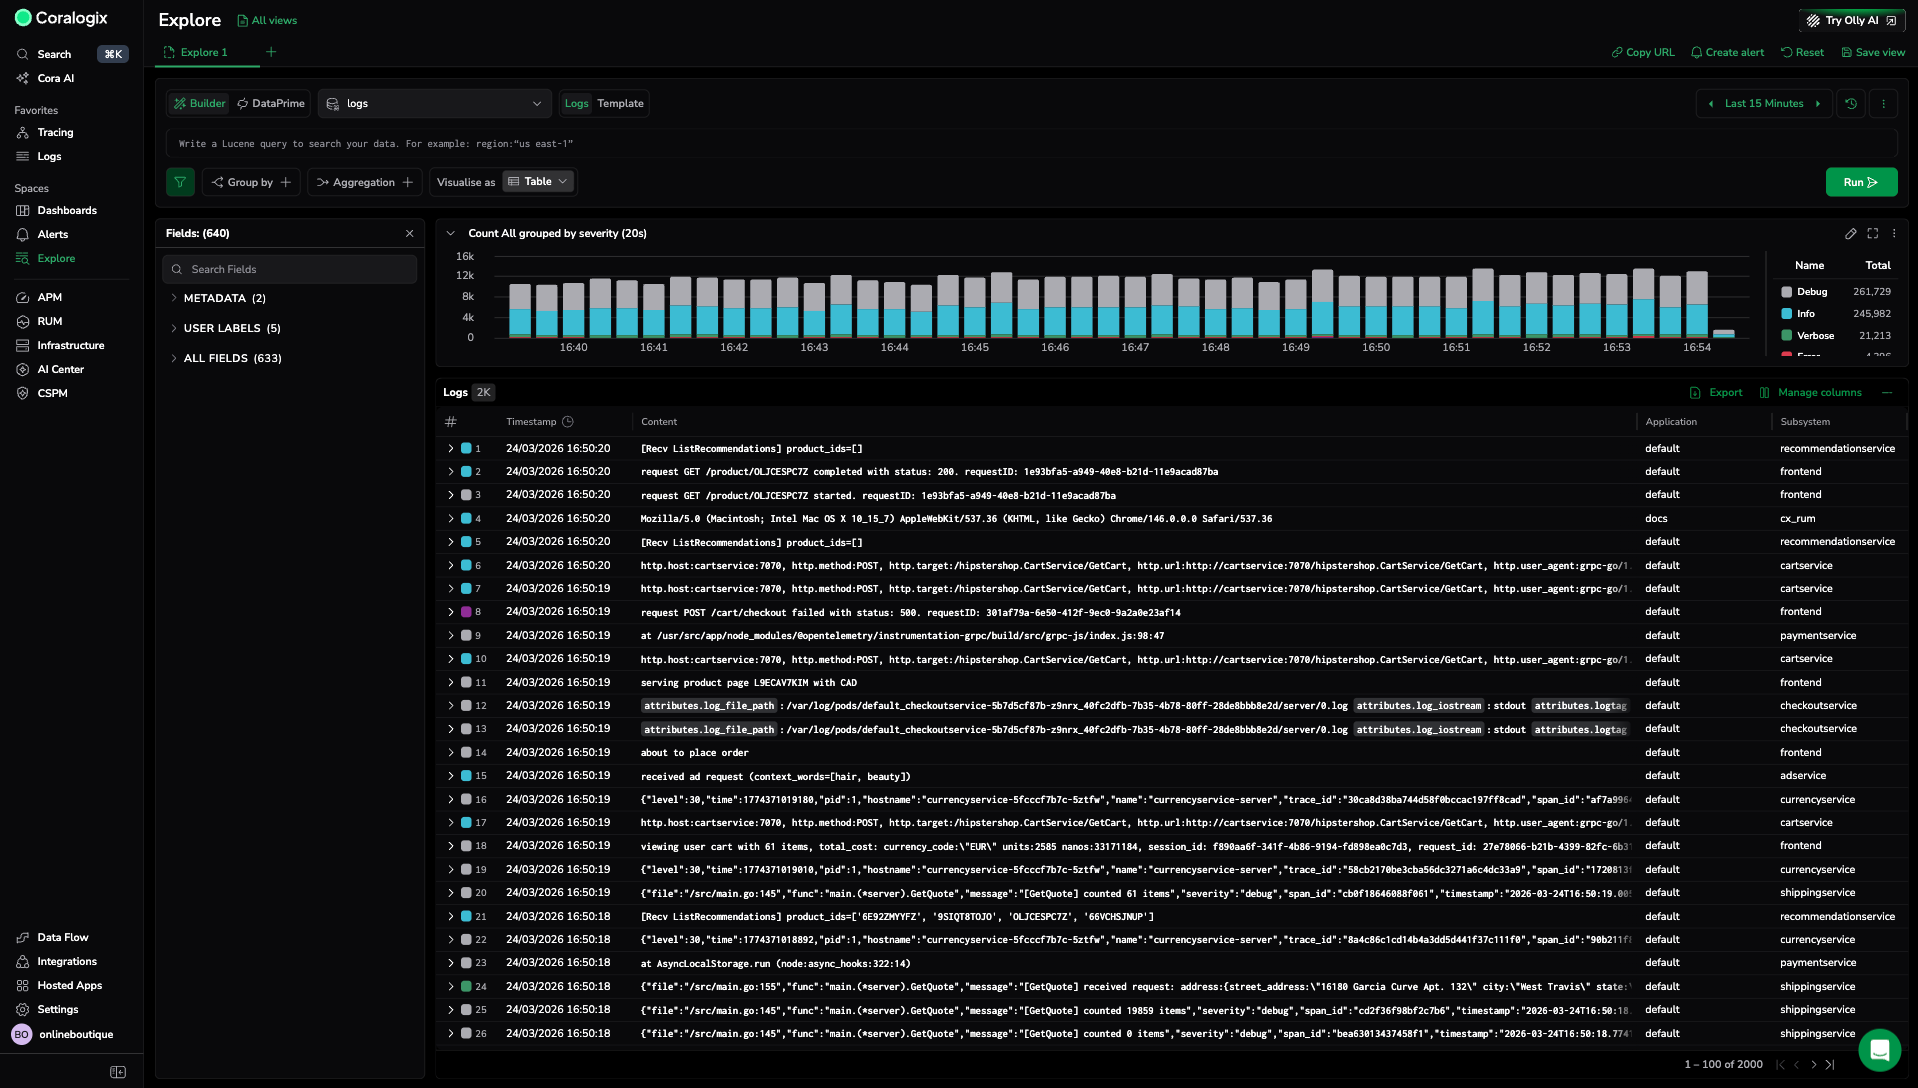Close the Fields panel
Viewport: 1918px width, 1088px height.
pyautogui.click(x=409, y=234)
